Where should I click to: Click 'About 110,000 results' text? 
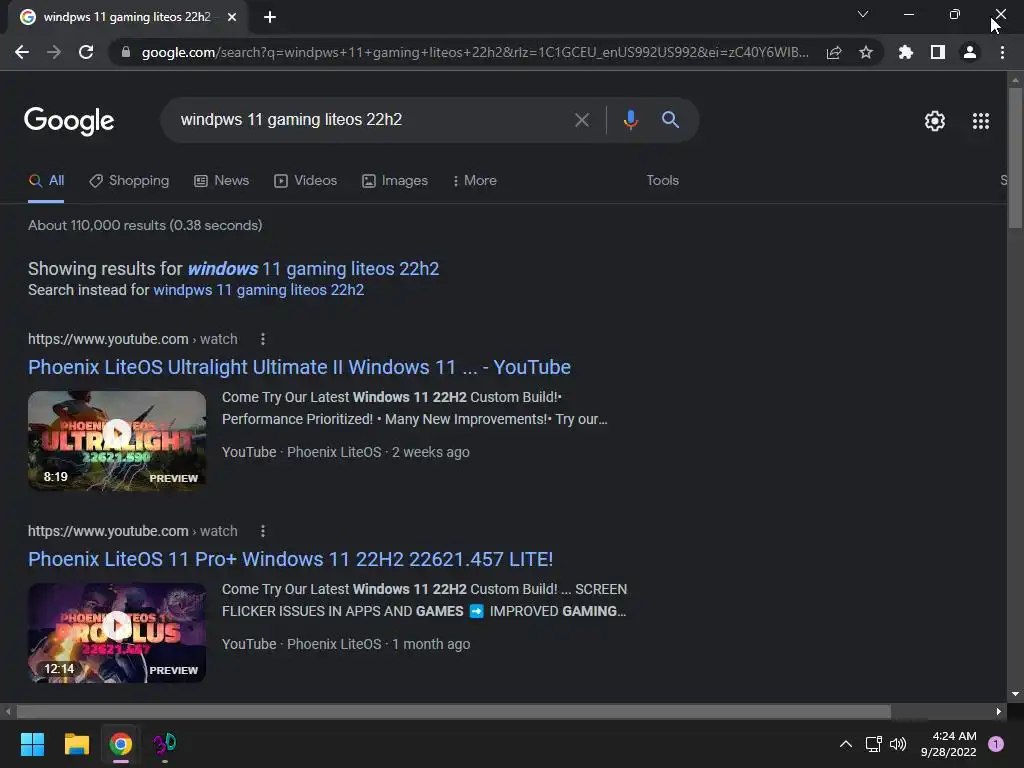[97, 225]
